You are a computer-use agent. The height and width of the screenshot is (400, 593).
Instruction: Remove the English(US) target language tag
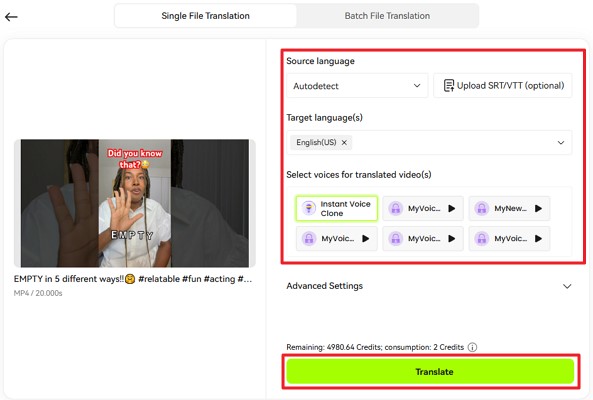(x=344, y=143)
